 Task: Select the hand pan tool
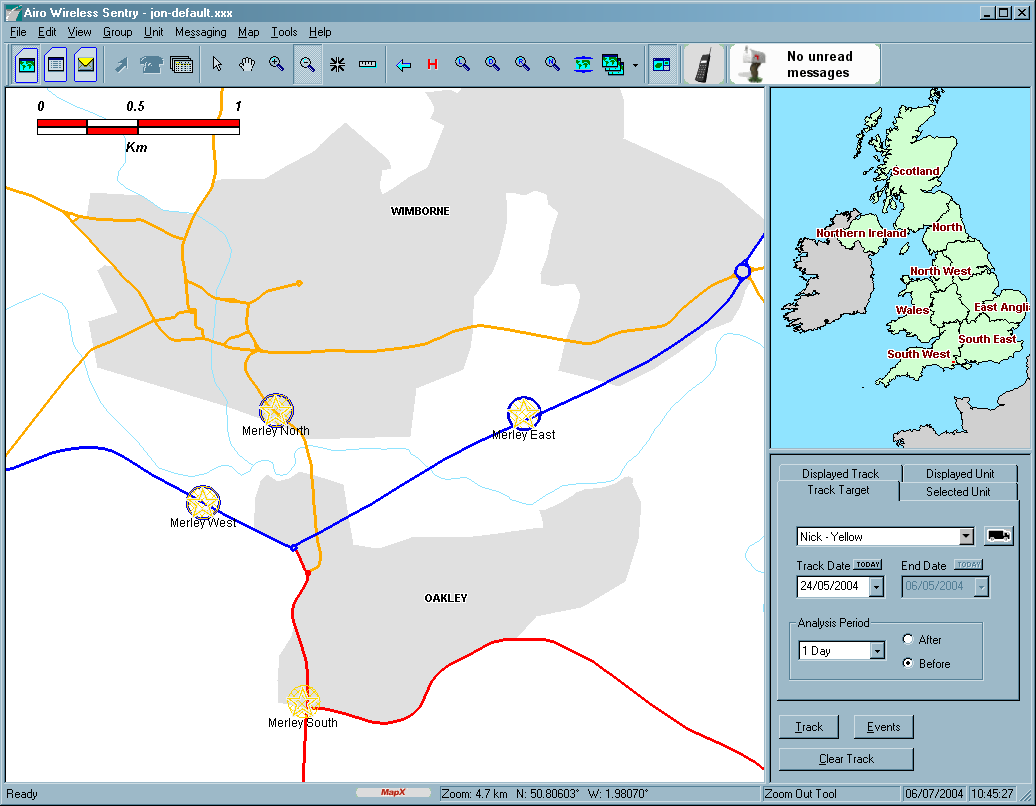246,64
